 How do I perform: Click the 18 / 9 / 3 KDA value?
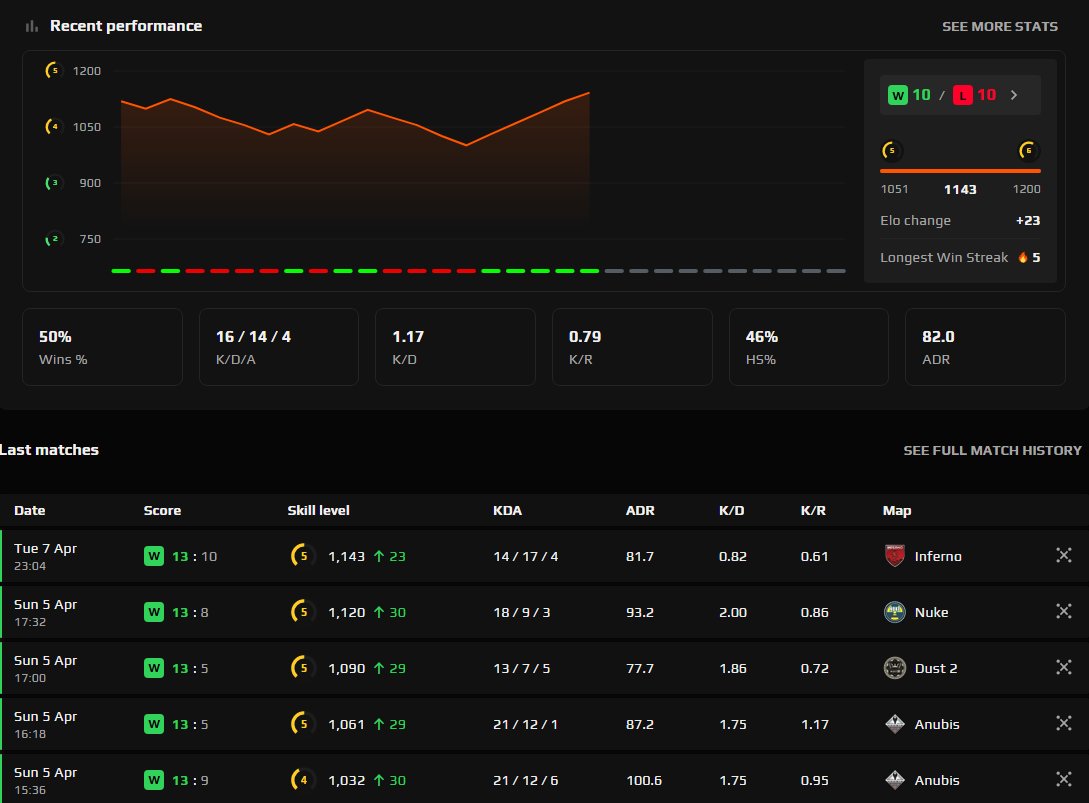(x=522, y=613)
